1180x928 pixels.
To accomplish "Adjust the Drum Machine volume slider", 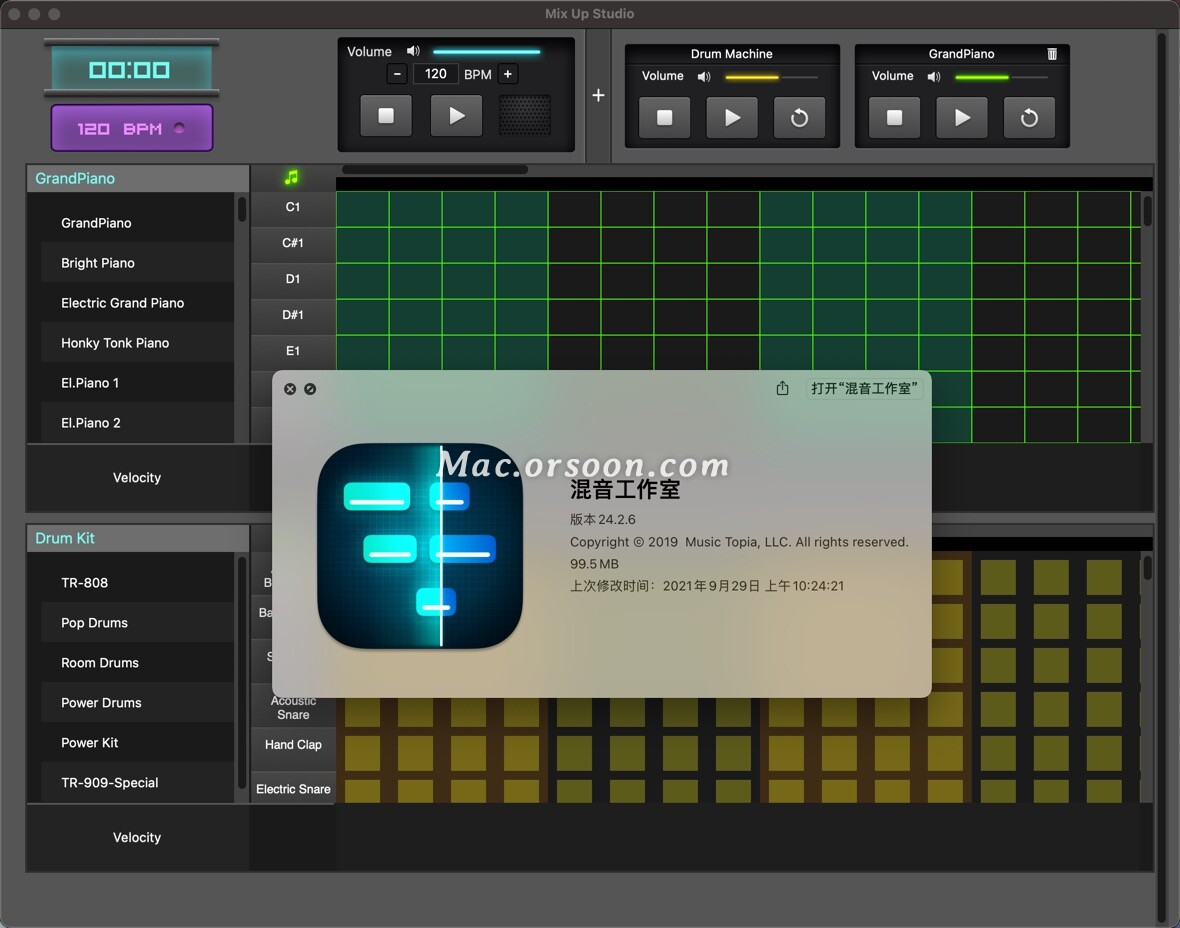I will pos(771,77).
